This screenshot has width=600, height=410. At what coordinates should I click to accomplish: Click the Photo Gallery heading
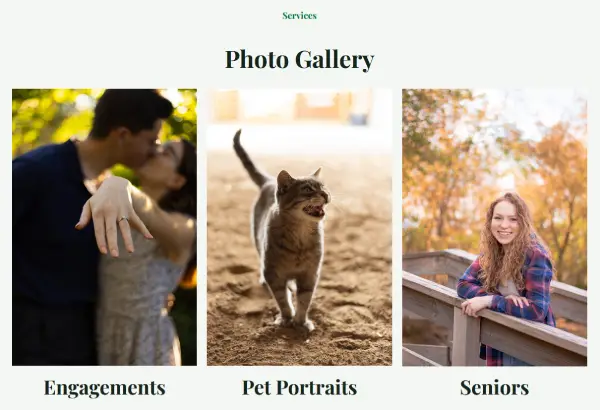299,59
